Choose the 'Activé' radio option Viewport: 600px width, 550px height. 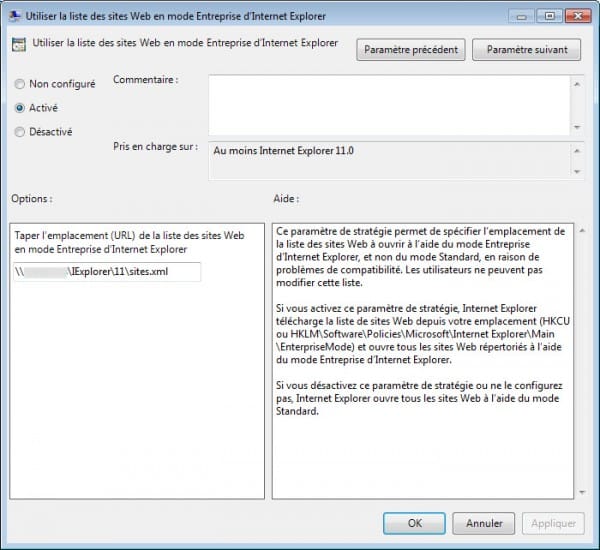pos(21,107)
